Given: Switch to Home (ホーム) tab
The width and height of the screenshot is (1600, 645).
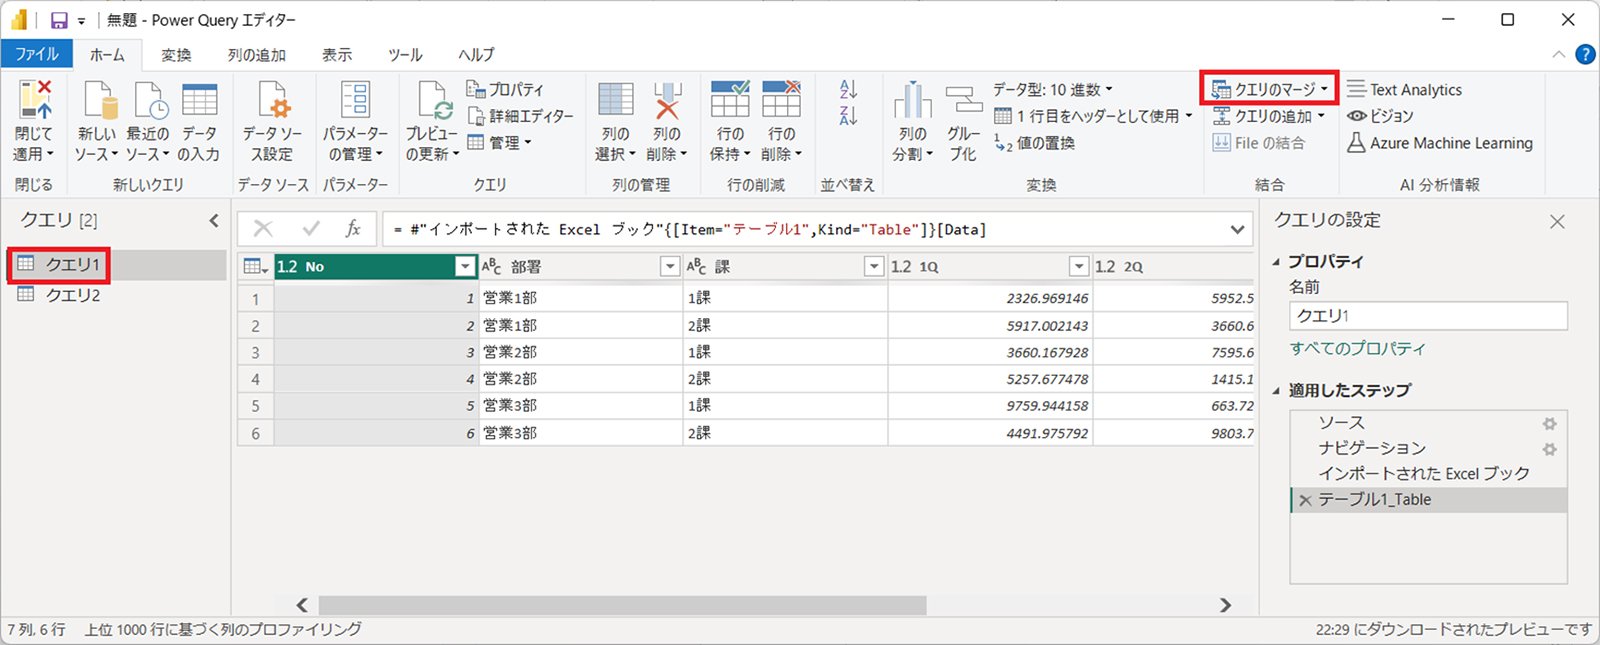Looking at the screenshot, I should (107, 54).
